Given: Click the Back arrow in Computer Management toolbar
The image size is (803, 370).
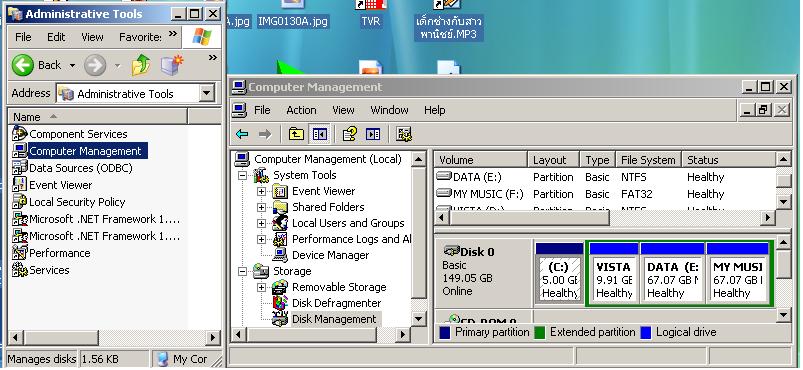Looking at the screenshot, I should pyautogui.click(x=242, y=134).
